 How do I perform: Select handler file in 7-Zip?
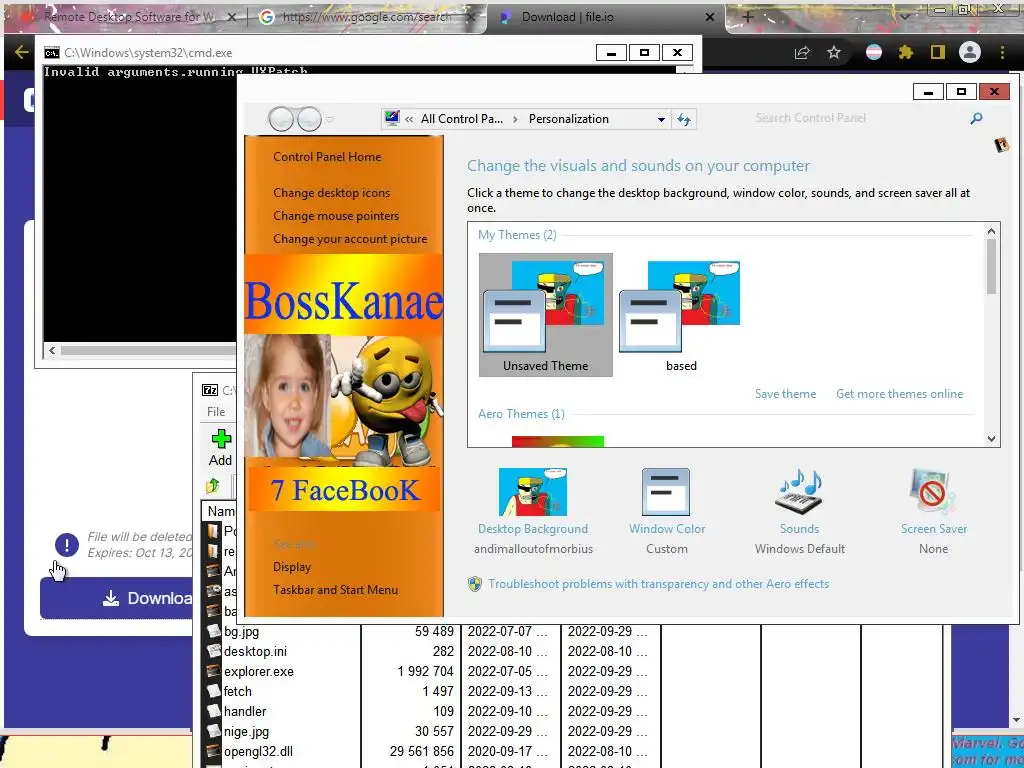tap(245, 711)
